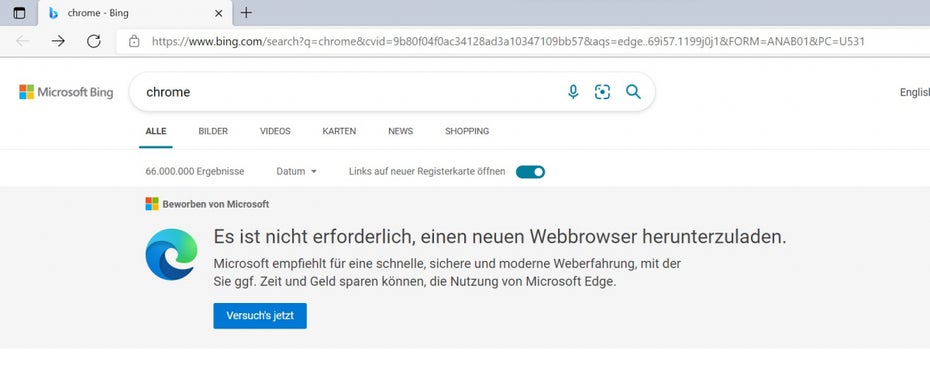This screenshot has width=930, height=365.
Task: Open the SHOPPING tab
Action: [x=467, y=131]
